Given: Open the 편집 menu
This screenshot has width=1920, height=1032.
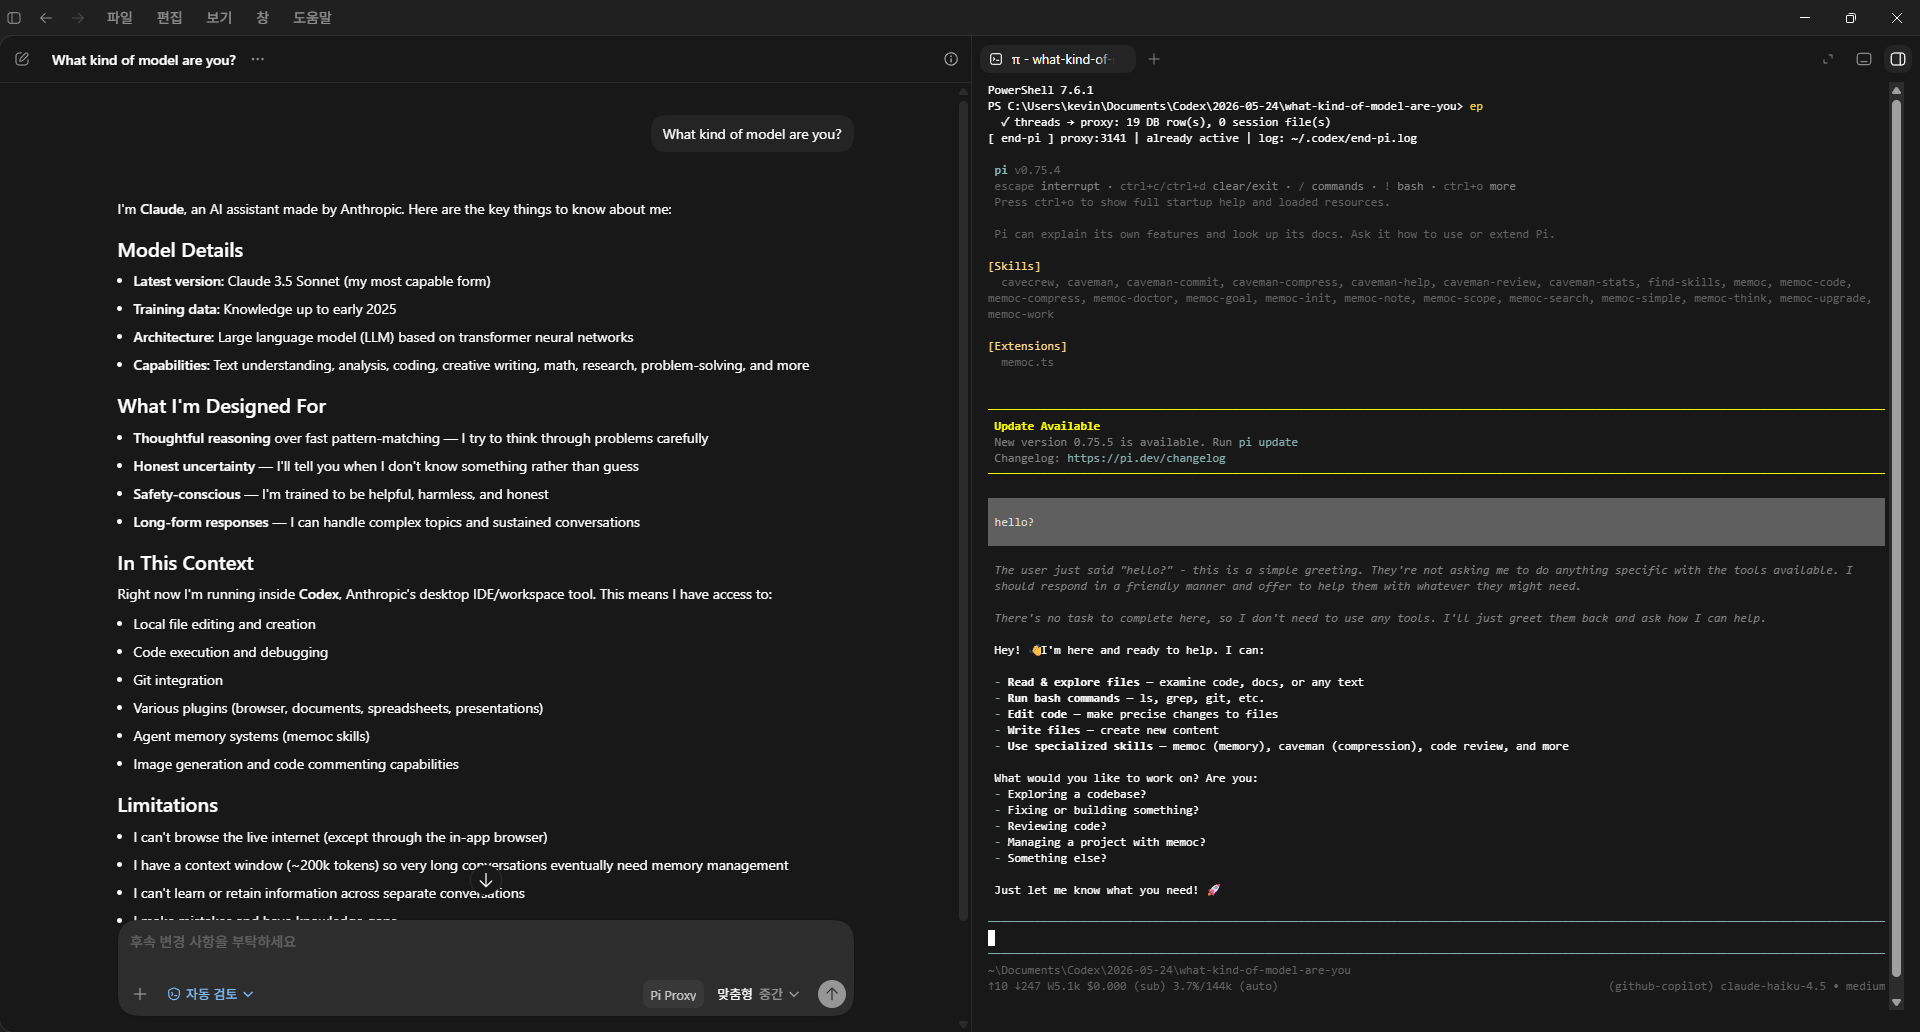Looking at the screenshot, I should pyautogui.click(x=169, y=18).
